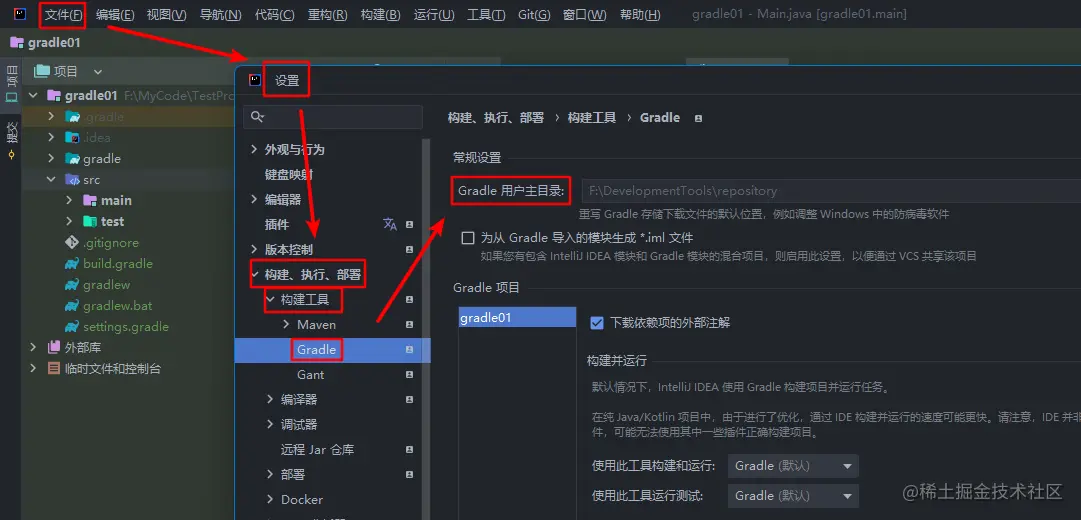Expand the .gradle folder
Screen dimensions: 1081x520
point(51,117)
